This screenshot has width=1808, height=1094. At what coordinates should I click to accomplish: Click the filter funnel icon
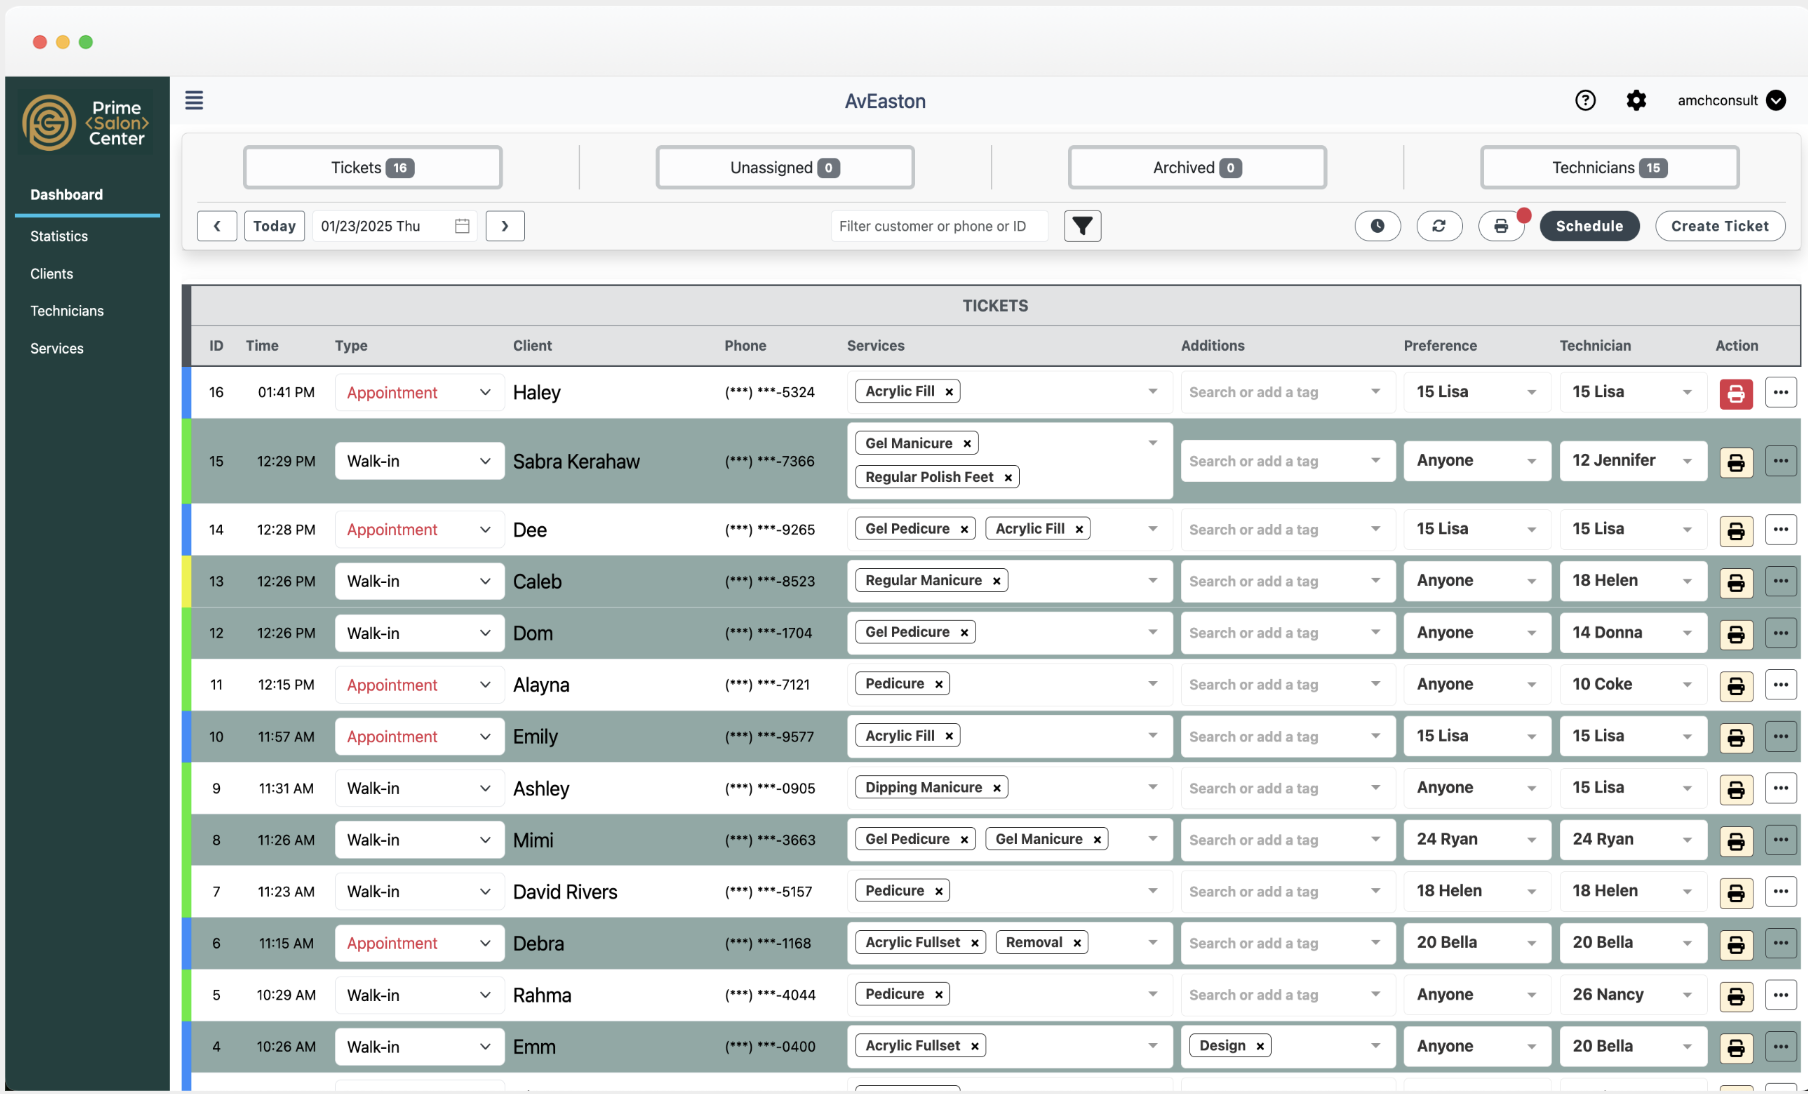[1082, 226]
